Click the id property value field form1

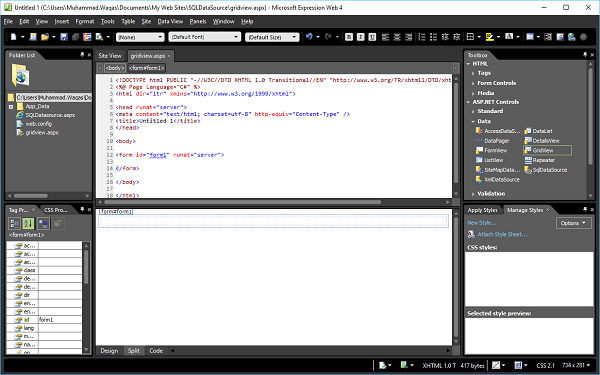pos(60,320)
